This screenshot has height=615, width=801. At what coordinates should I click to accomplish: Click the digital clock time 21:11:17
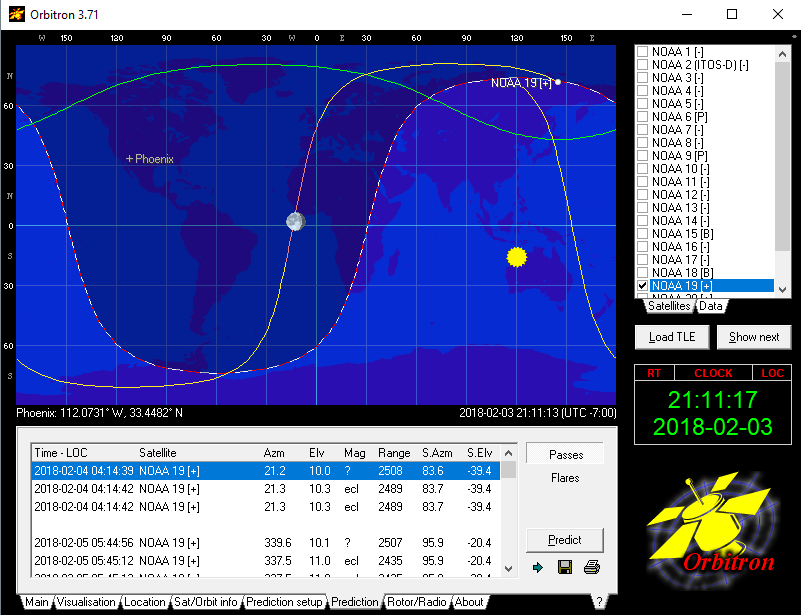pyautogui.click(x=713, y=399)
